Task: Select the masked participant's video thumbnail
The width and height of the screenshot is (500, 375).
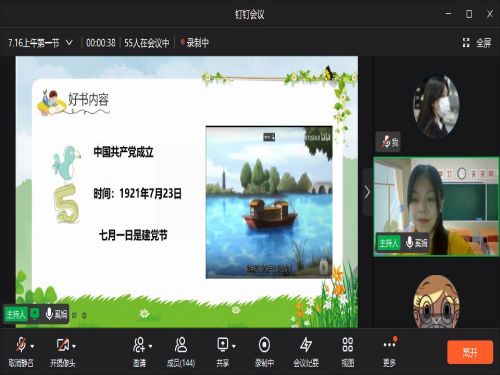Action: click(x=436, y=106)
